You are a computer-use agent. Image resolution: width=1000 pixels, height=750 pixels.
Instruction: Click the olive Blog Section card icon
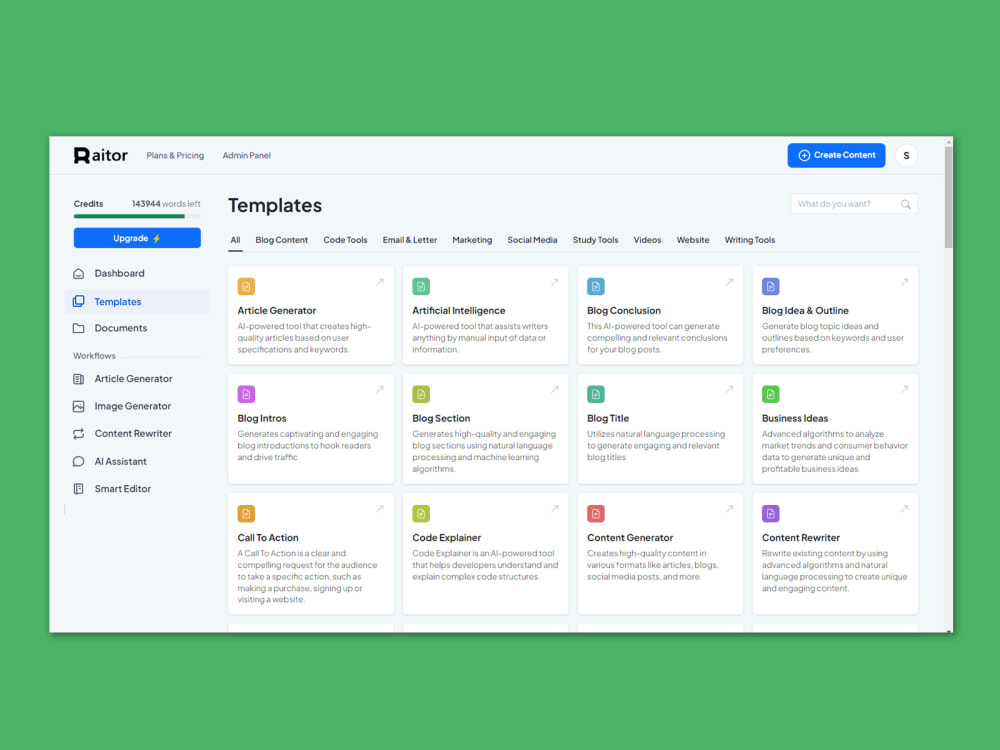tap(421, 394)
